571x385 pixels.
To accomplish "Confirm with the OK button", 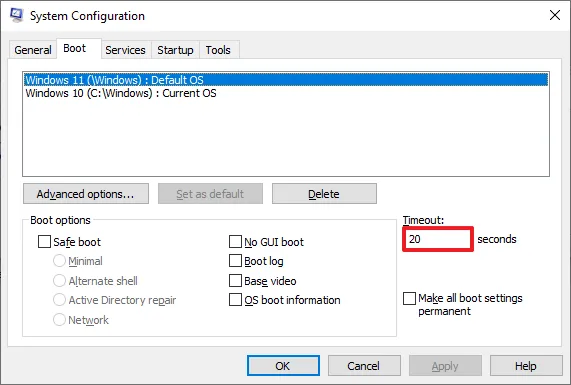I will [283, 366].
